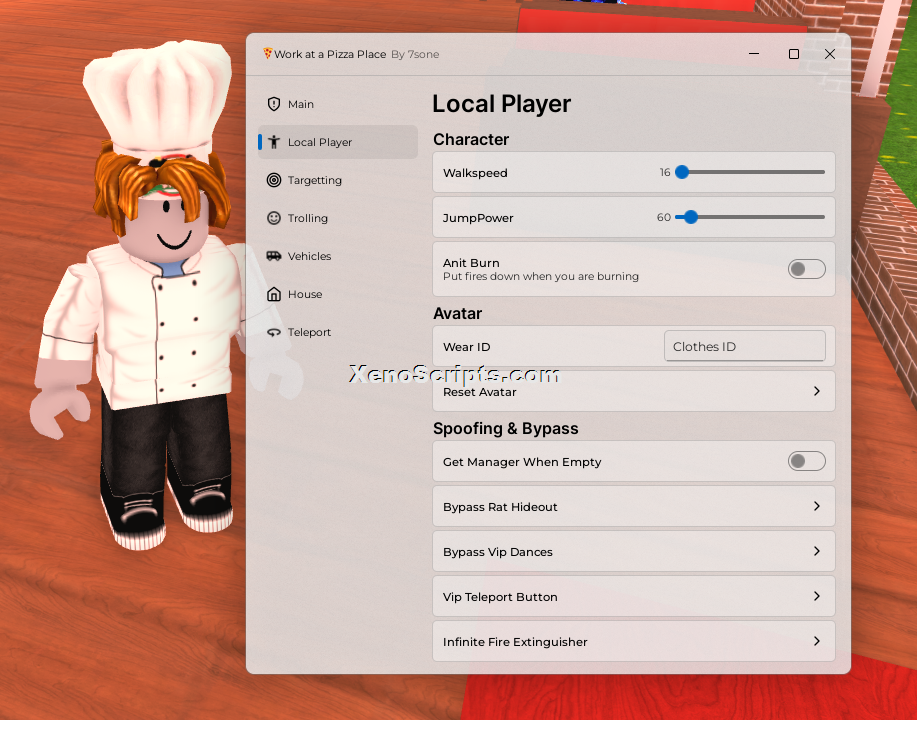The width and height of the screenshot is (917, 750).
Task: Click Bypass Rat Hideout label
Action: click(500, 507)
